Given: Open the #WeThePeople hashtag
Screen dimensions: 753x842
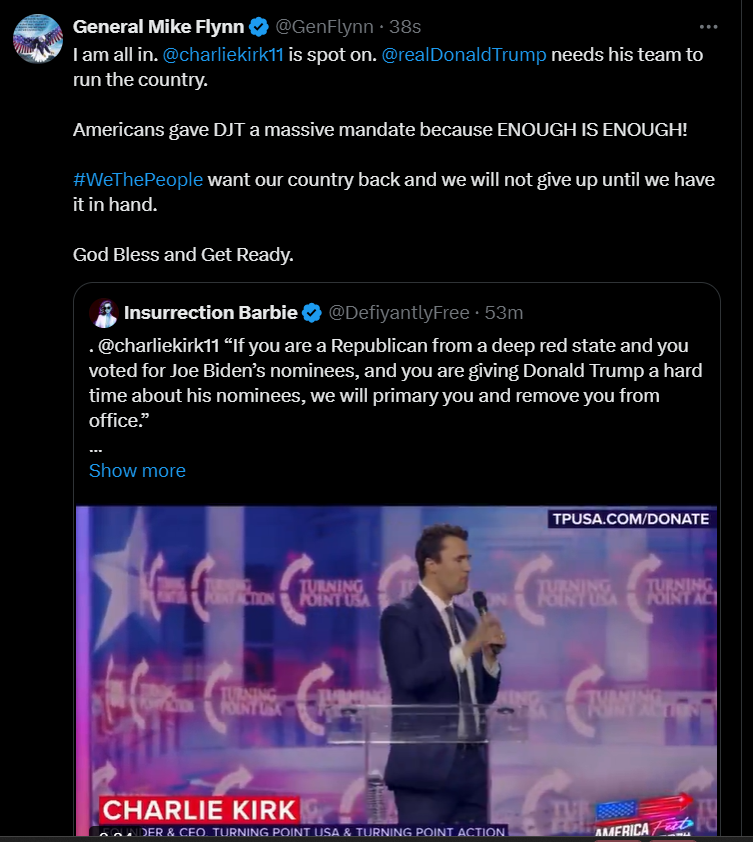Looking at the screenshot, I should tap(138, 180).
